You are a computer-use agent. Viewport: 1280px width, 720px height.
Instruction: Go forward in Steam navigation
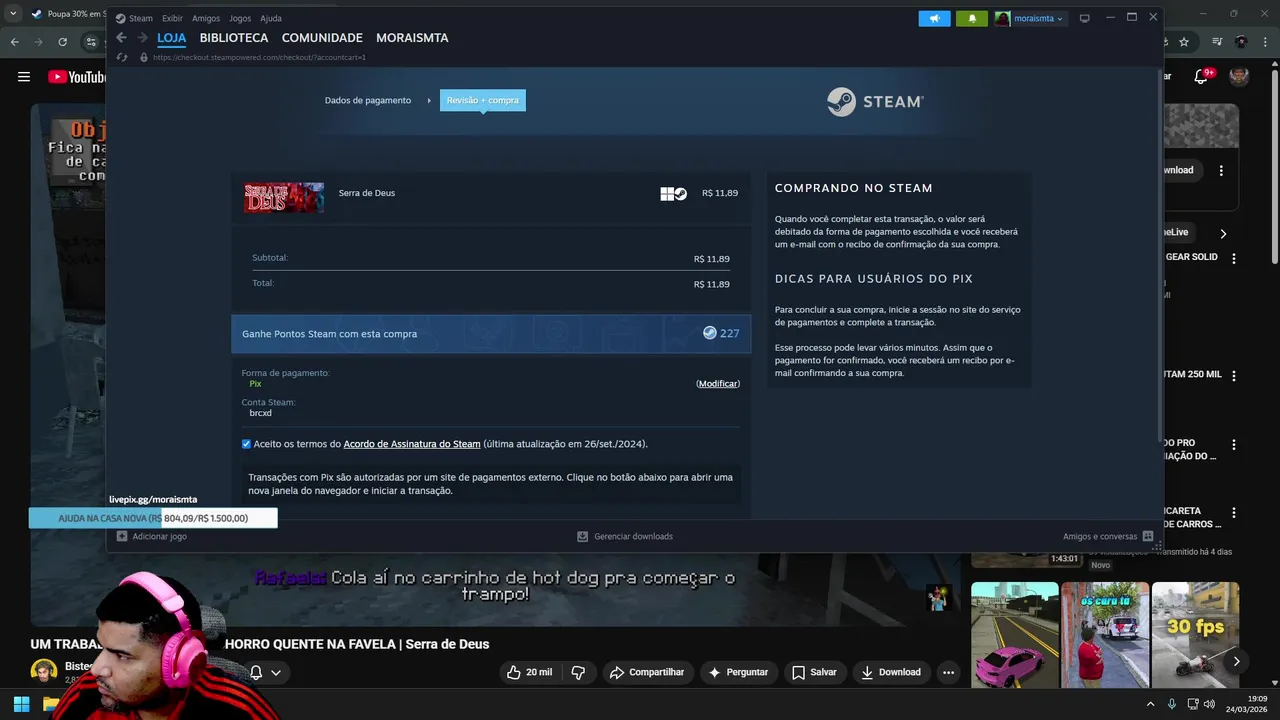[142, 38]
